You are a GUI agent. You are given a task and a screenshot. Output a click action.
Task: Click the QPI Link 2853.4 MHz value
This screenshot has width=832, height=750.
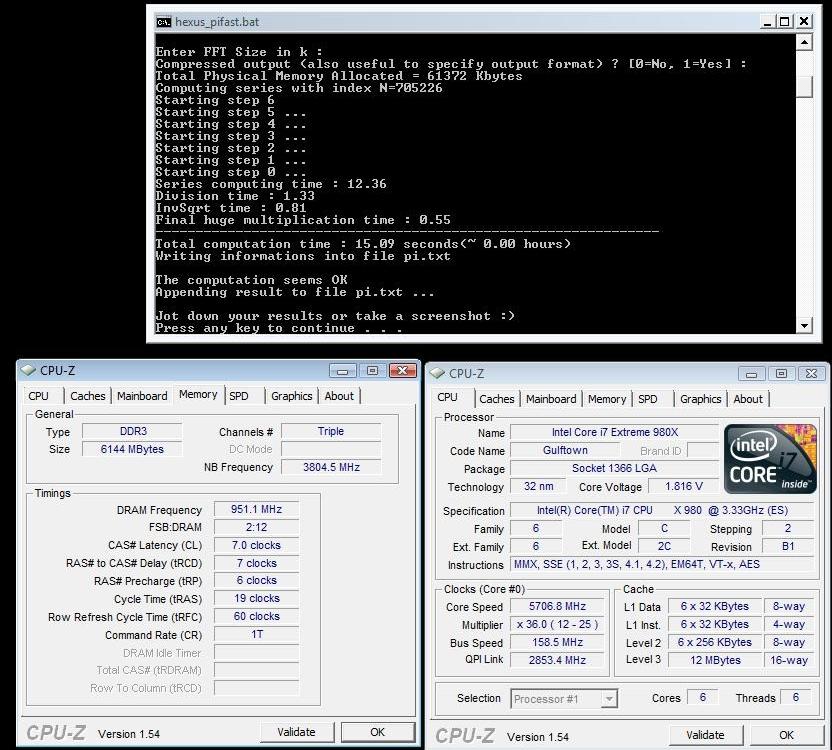pyautogui.click(x=557, y=660)
